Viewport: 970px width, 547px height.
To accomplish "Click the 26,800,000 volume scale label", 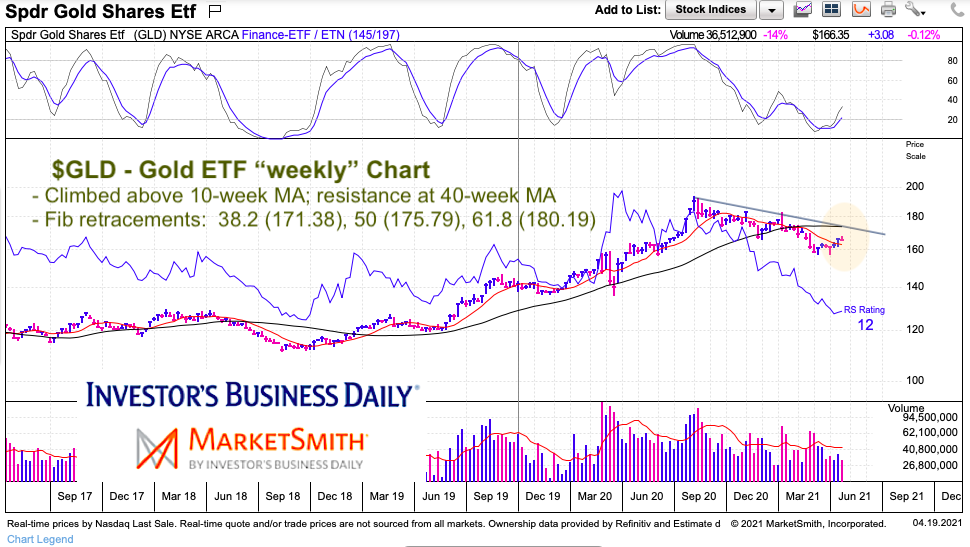I will pos(930,465).
